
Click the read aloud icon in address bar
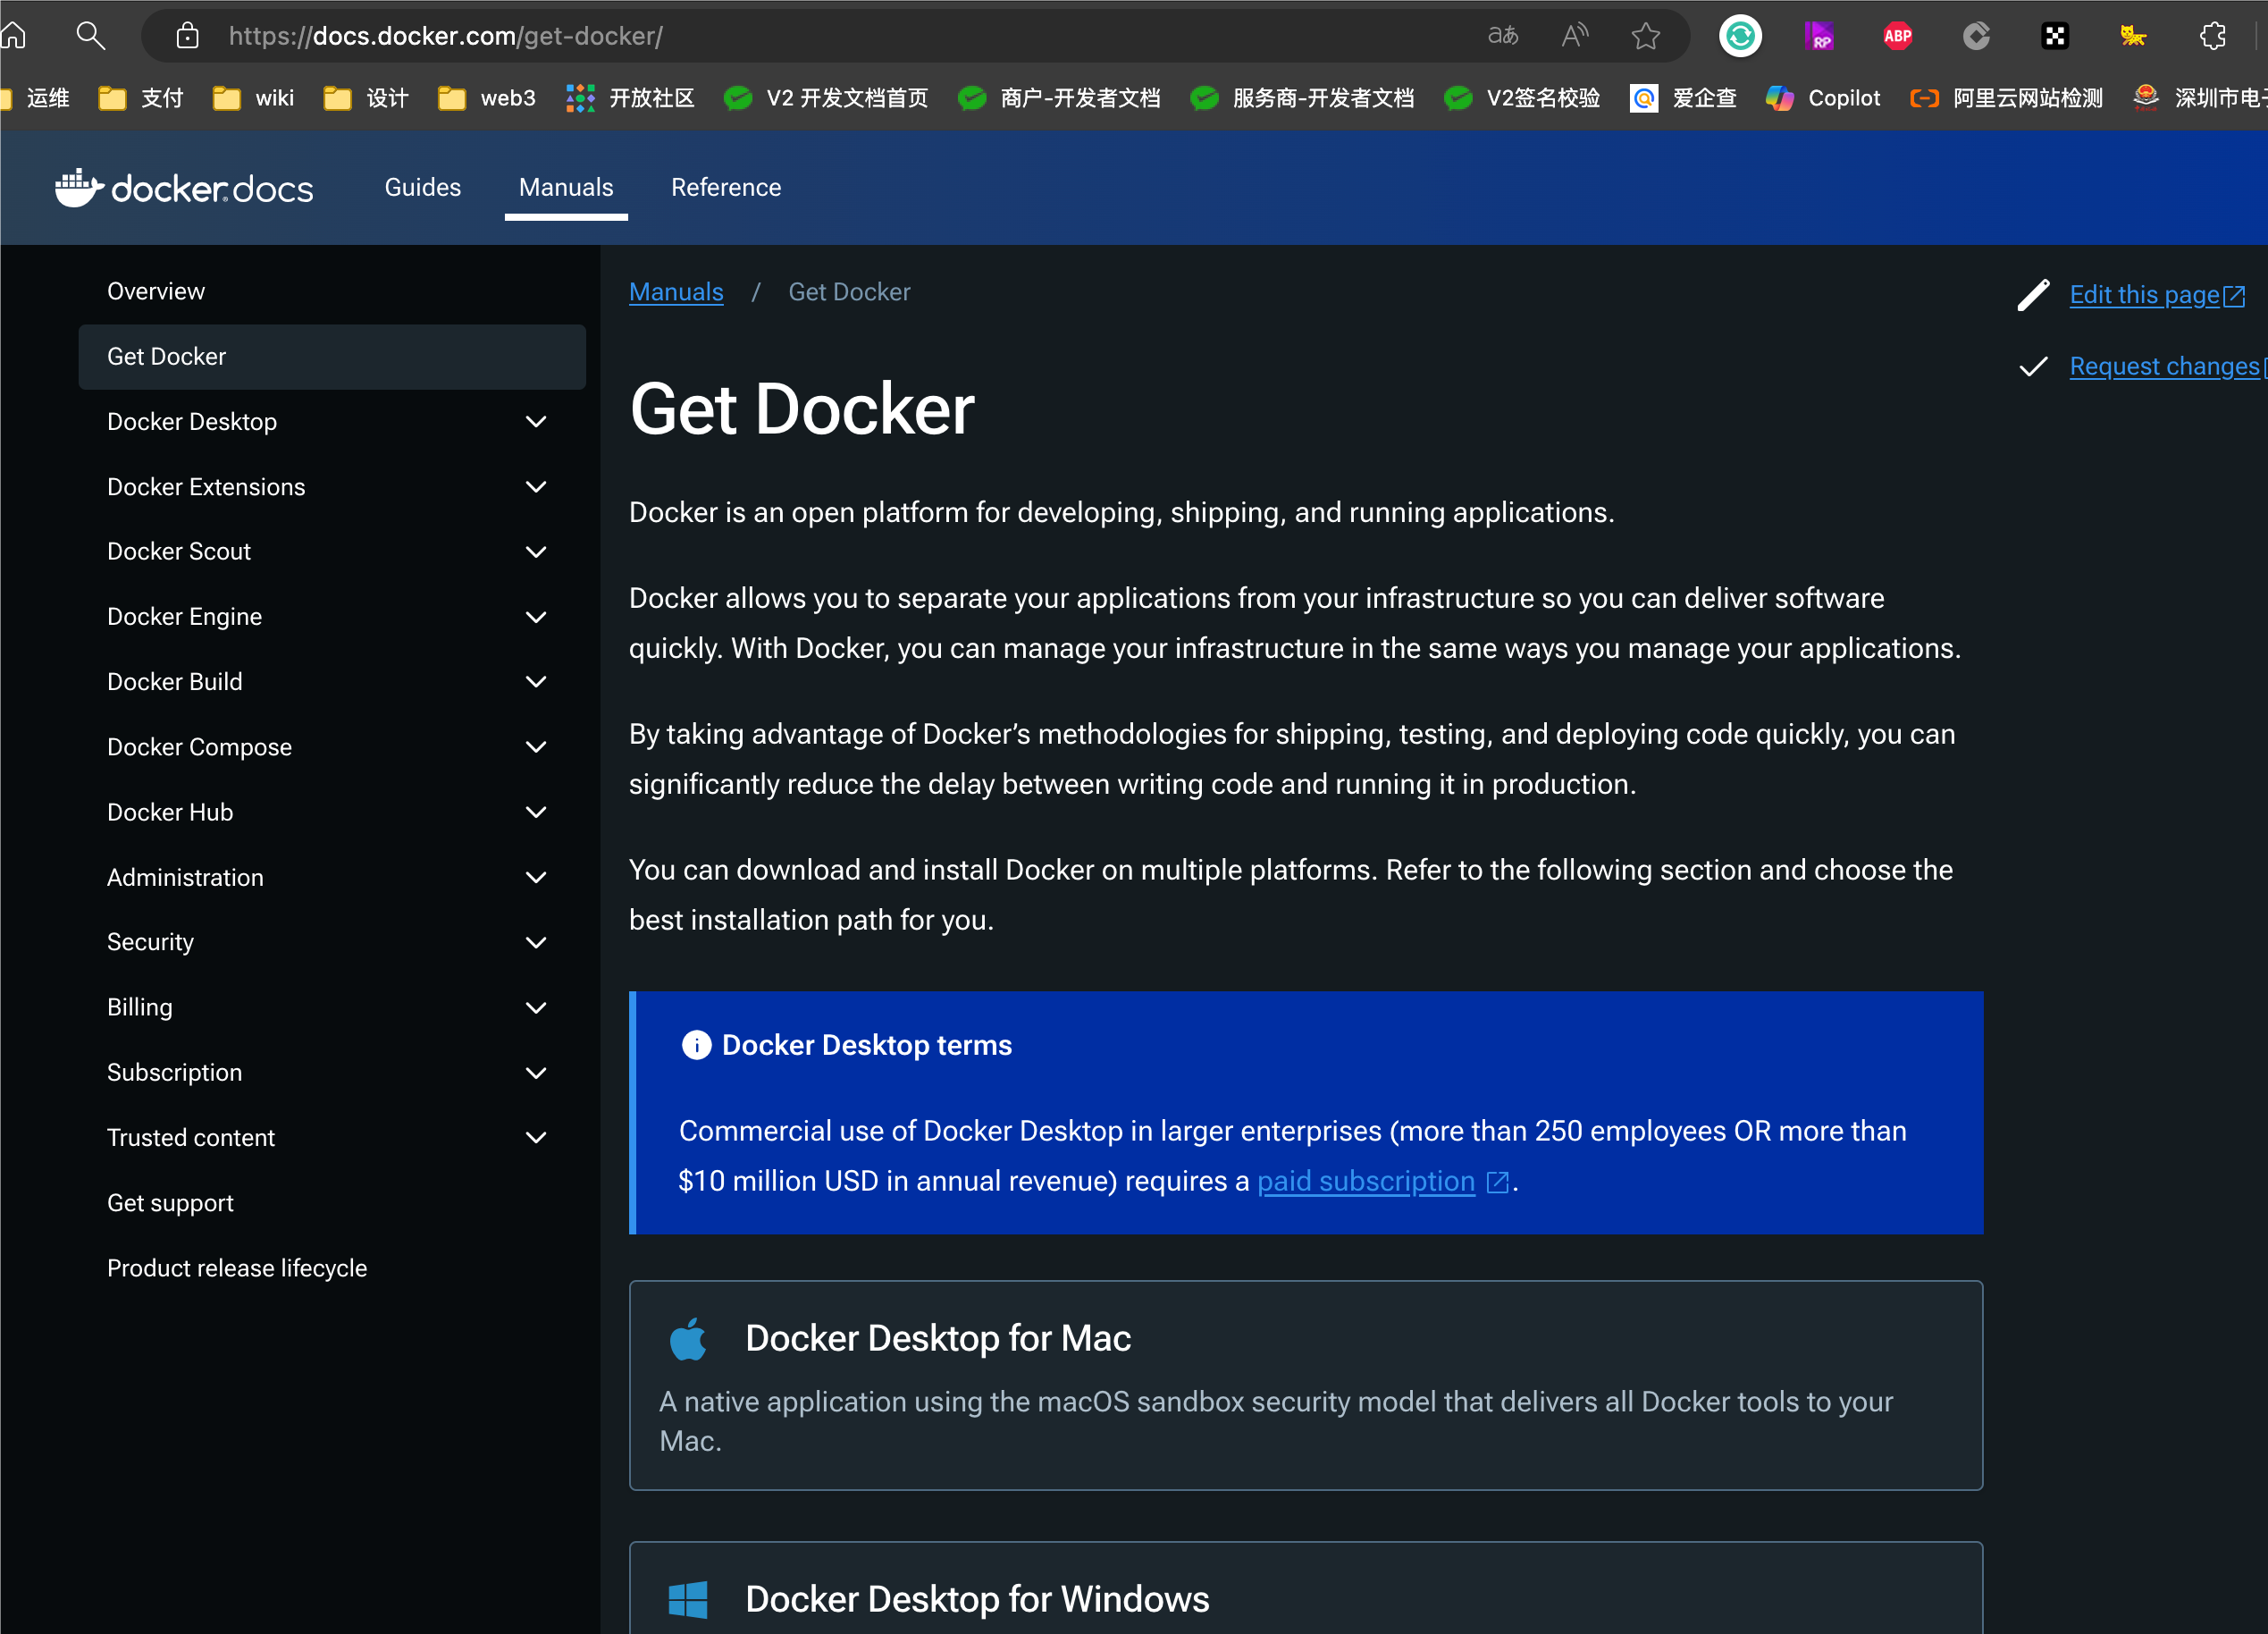point(1574,37)
